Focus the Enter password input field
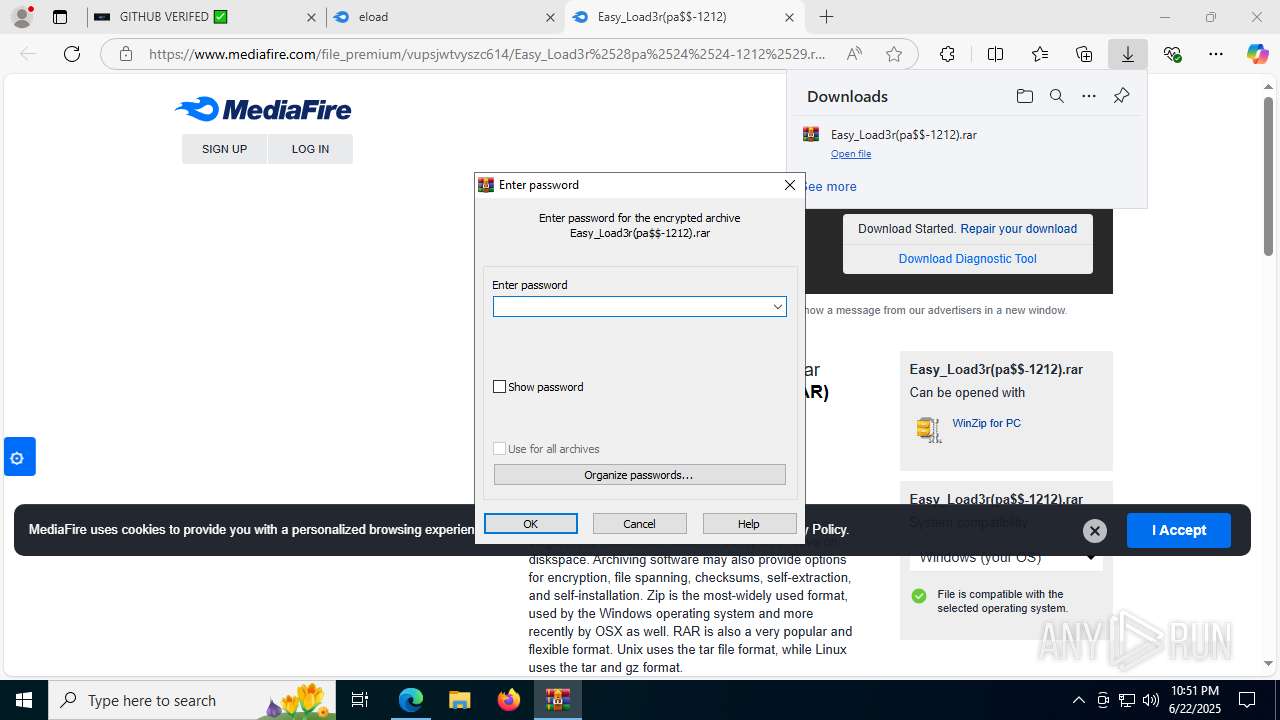1280x720 pixels. (x=640, y=306)
